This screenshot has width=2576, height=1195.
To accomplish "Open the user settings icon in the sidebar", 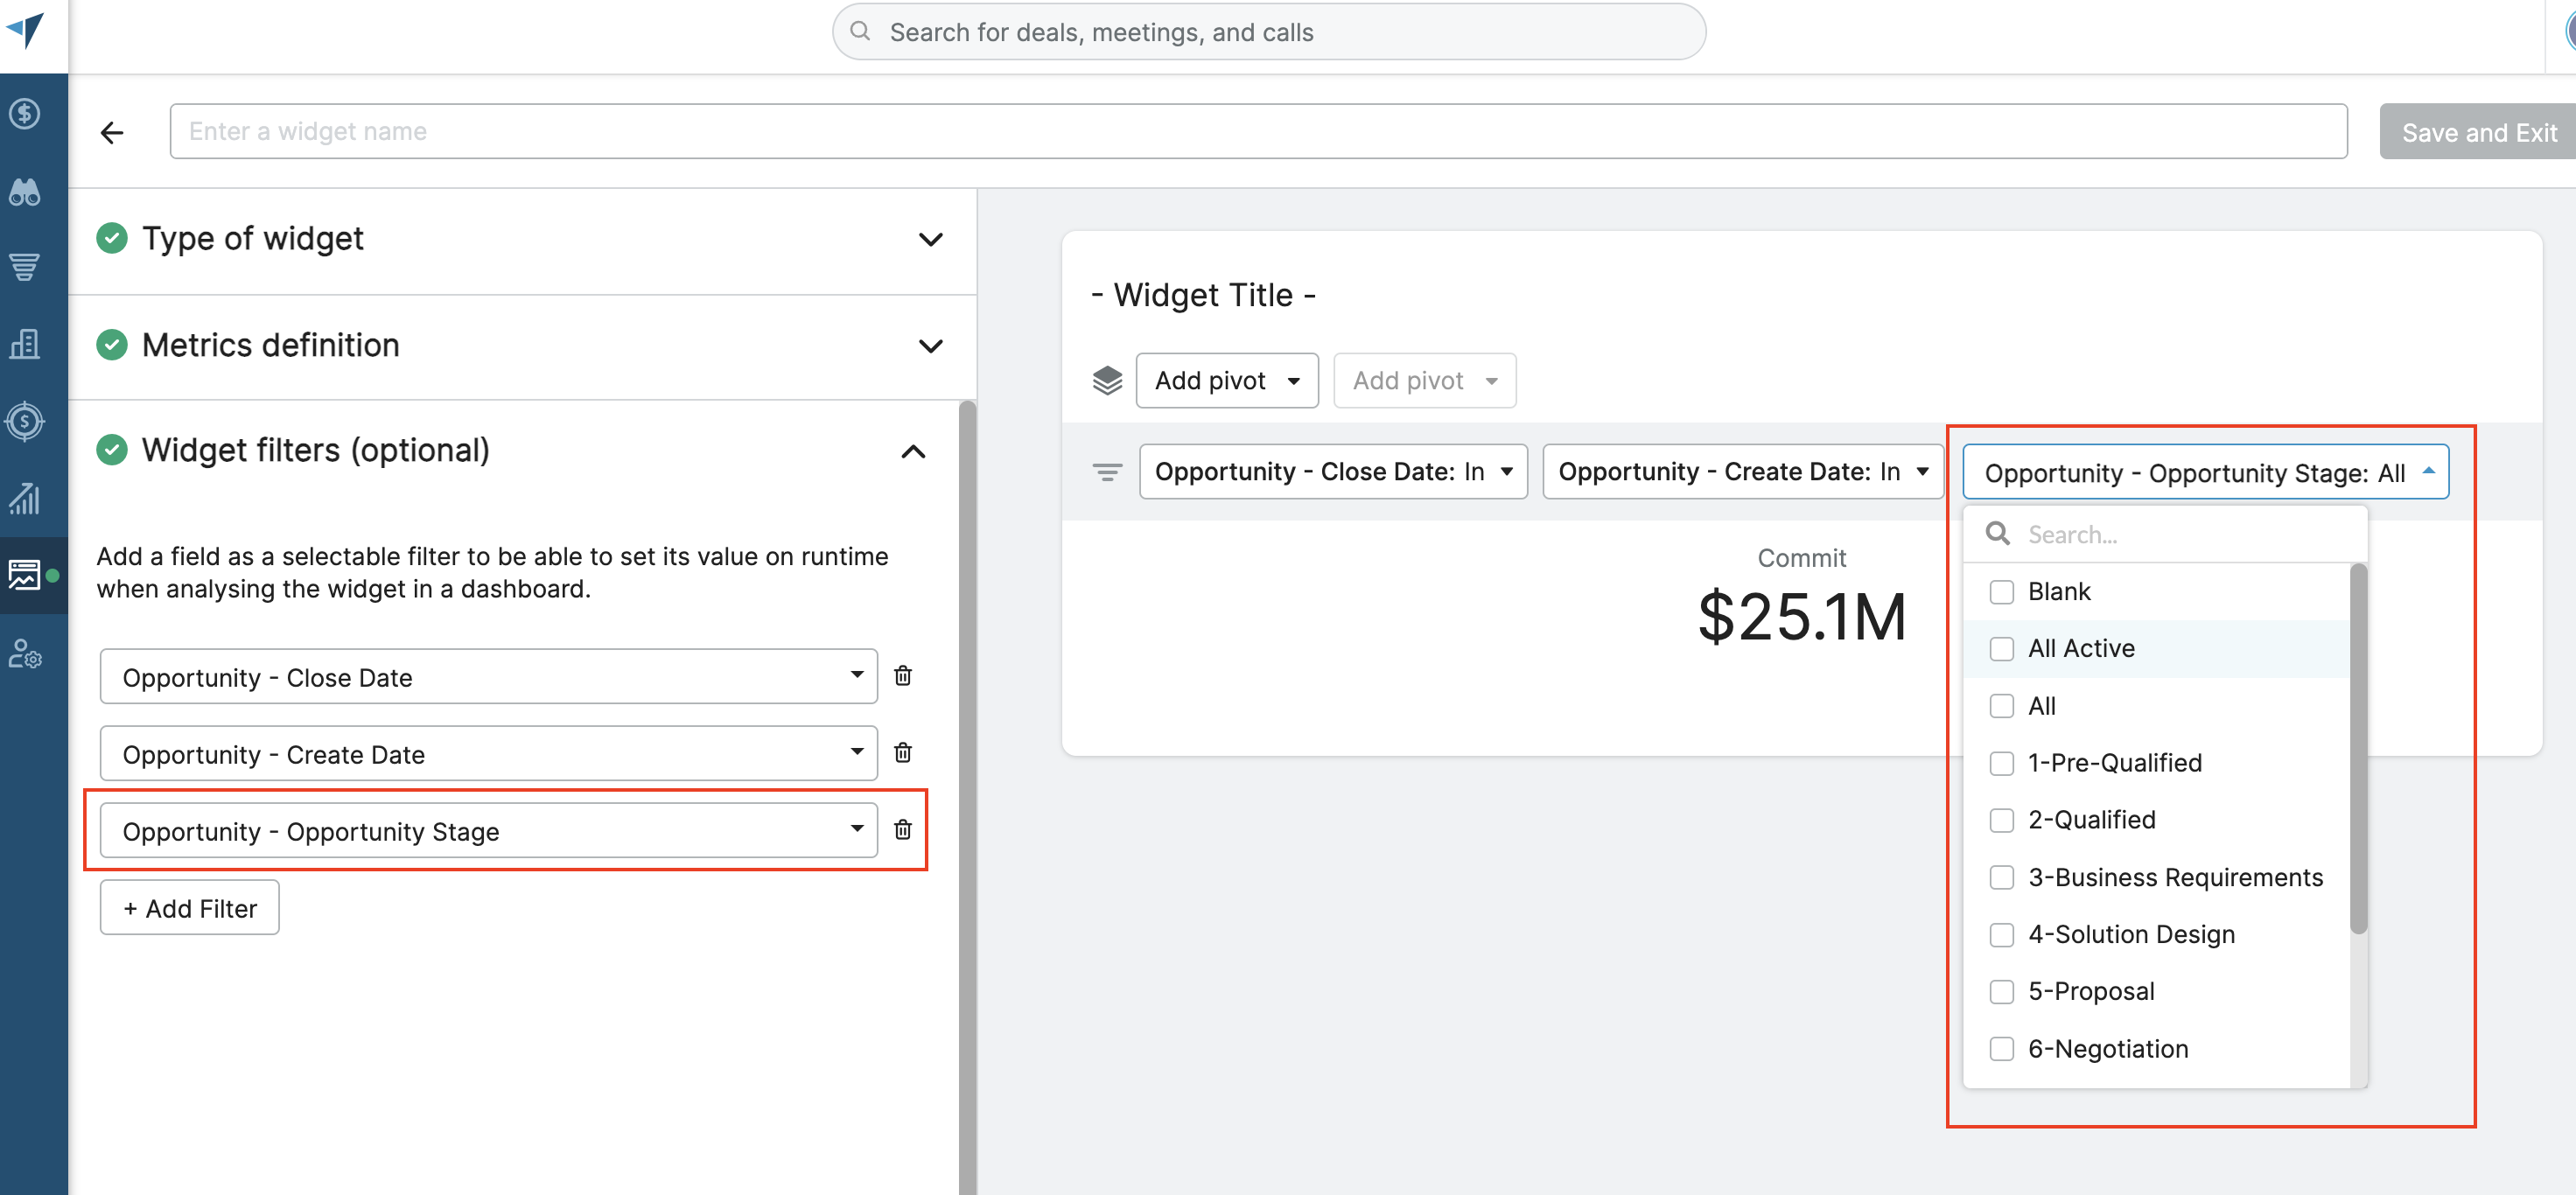I will click(x=25, y=653).
